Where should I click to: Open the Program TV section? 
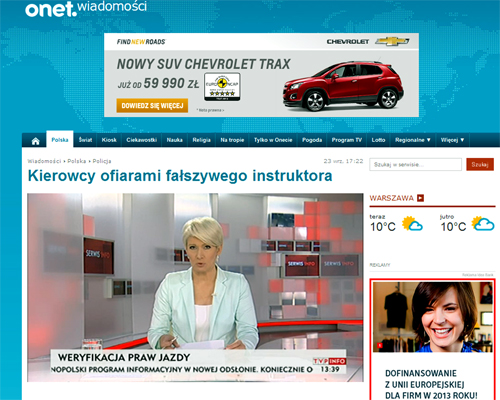pos(347,140)
